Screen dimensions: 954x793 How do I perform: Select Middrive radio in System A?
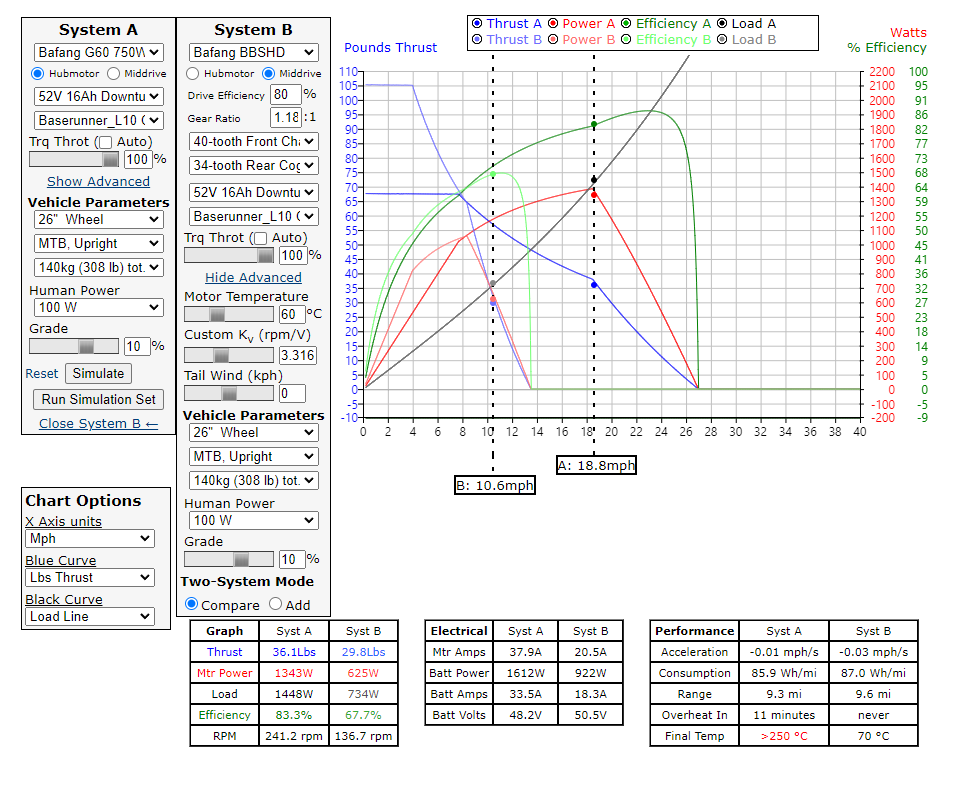(x=113, y=74)
